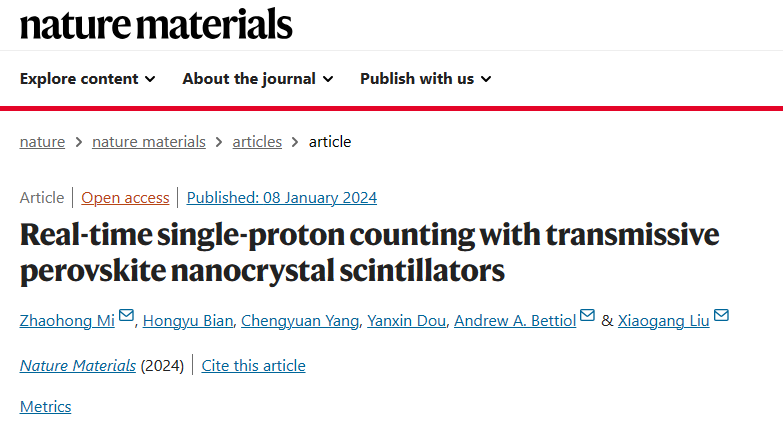Image resolution: width=783 pixels, height=438 pixels.
Task: Open author Chengyuan Yang's link
Action: click(300, 321)
